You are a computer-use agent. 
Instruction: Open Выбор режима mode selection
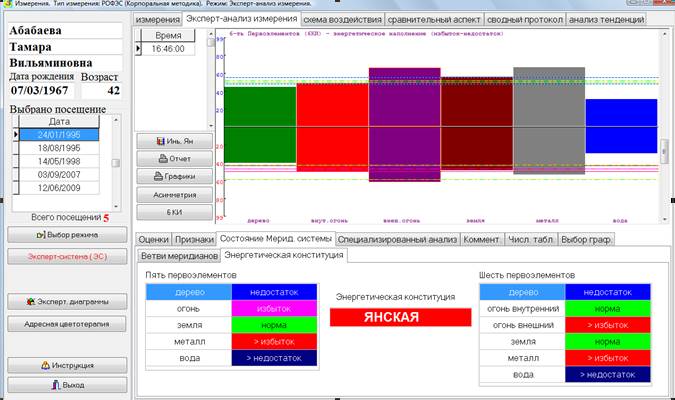point(67,235)
